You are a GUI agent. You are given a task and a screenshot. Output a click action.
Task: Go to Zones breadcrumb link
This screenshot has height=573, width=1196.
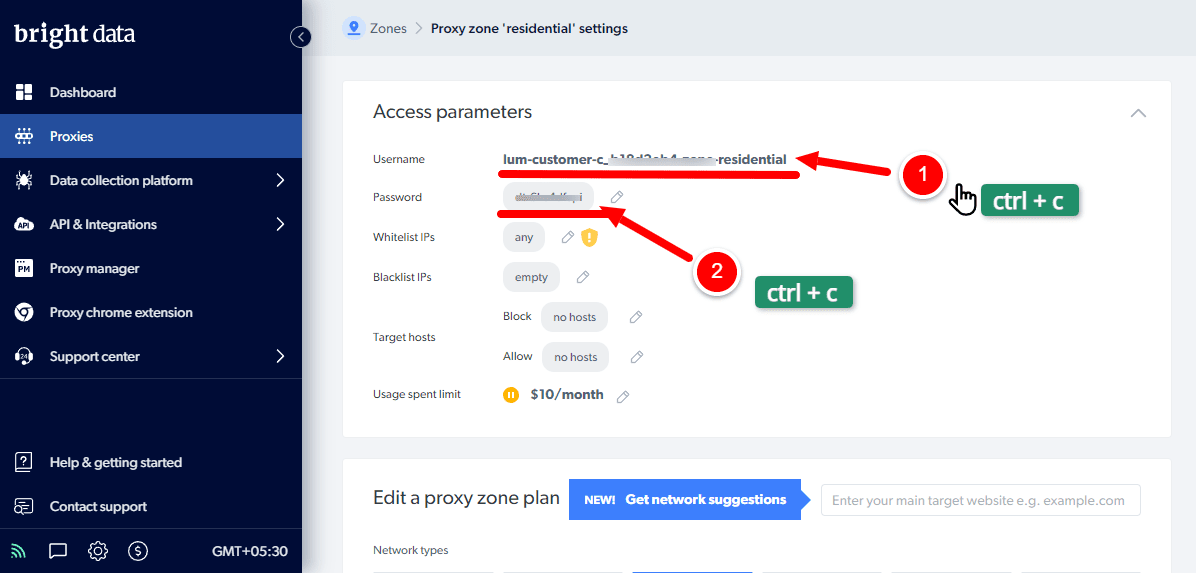click(x=388, y=28)
